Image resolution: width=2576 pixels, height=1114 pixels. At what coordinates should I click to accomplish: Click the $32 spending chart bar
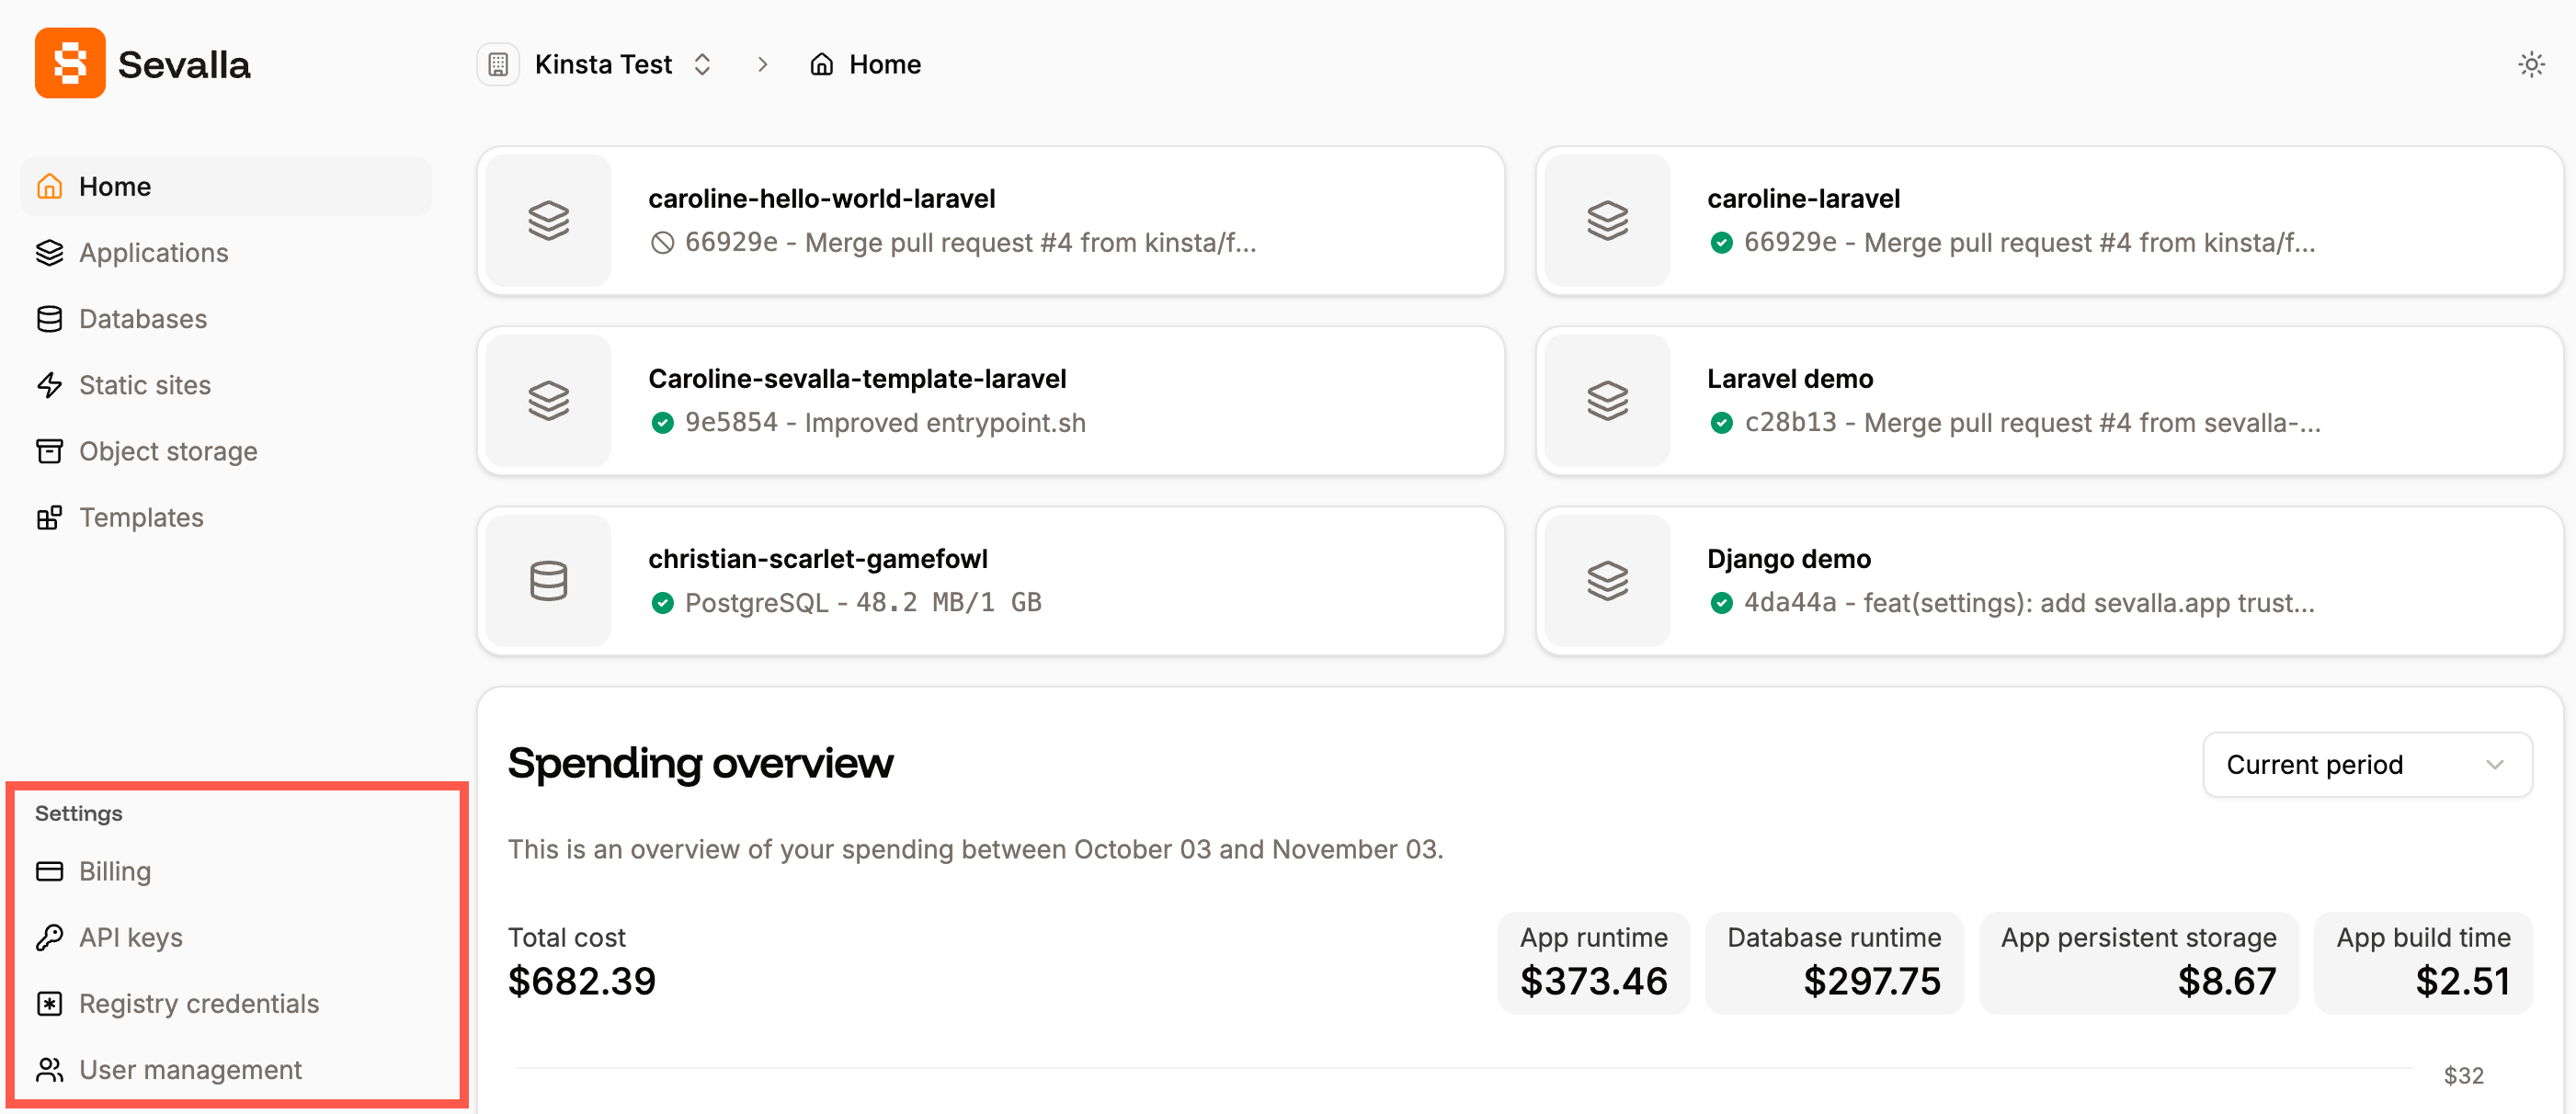[2465, 1076]
